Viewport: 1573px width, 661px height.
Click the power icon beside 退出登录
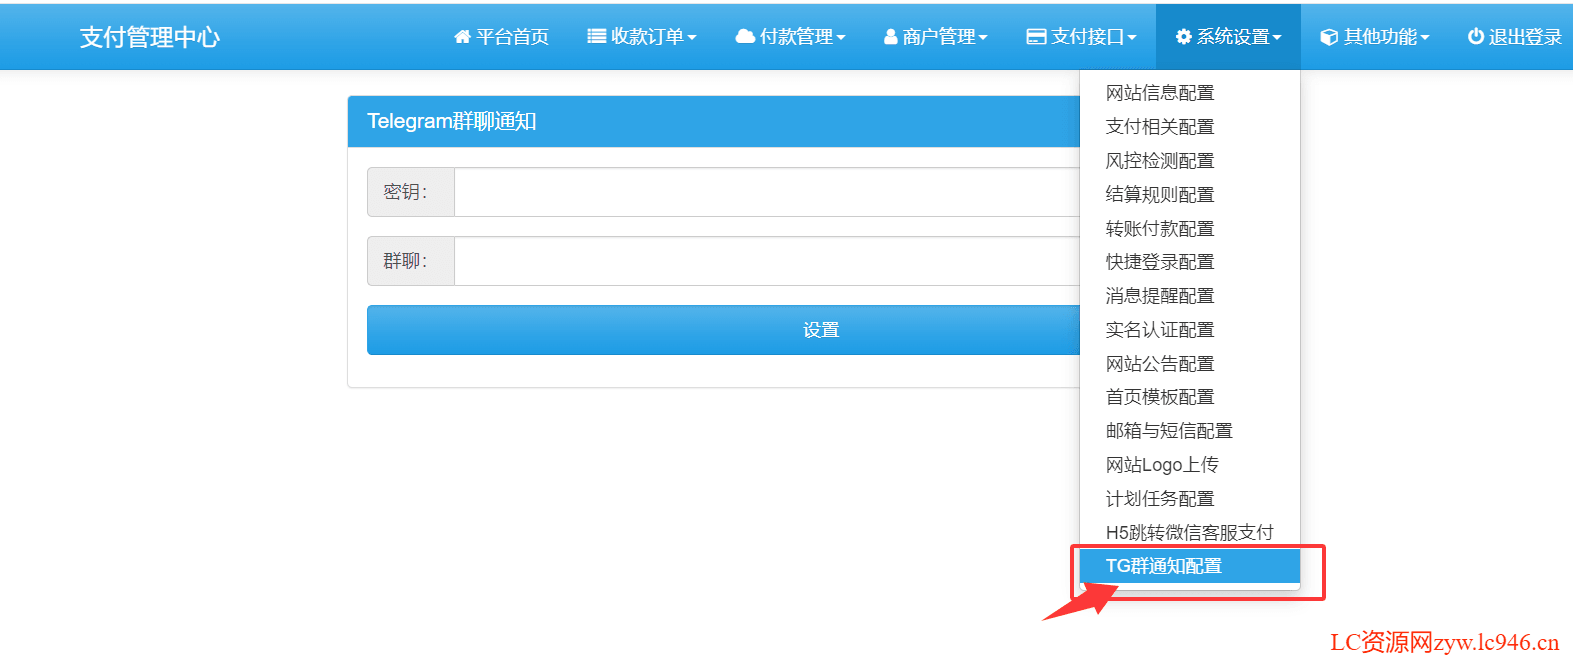[1475, 37]
